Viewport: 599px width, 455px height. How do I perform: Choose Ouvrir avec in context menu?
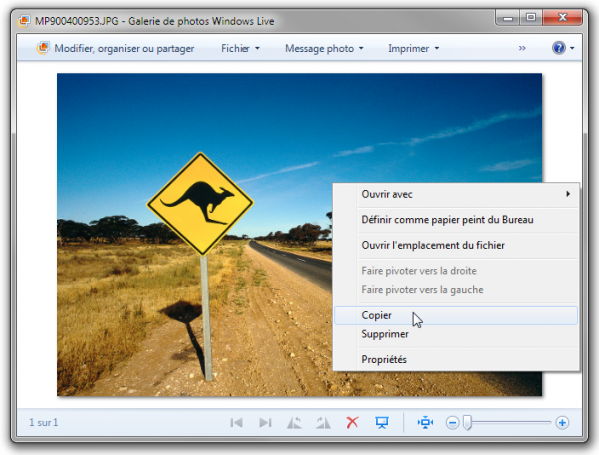point(456,194)
